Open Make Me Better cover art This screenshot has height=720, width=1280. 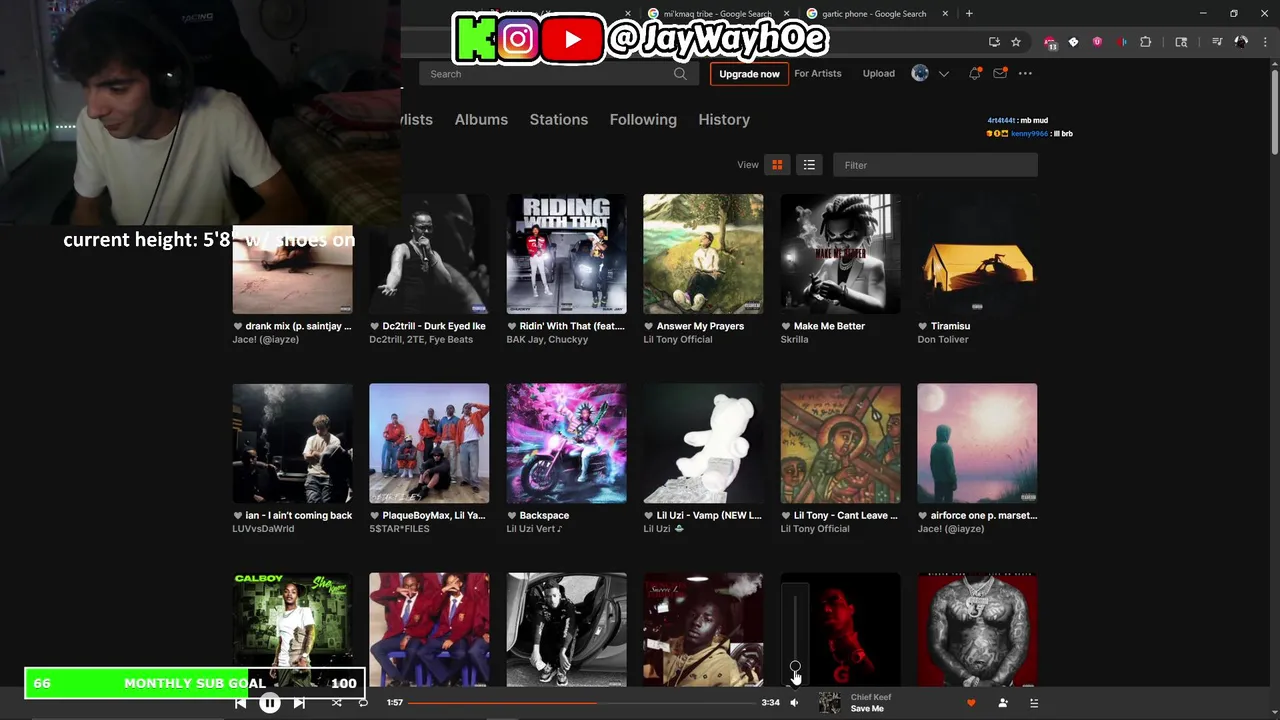click(x=840, y=254)
